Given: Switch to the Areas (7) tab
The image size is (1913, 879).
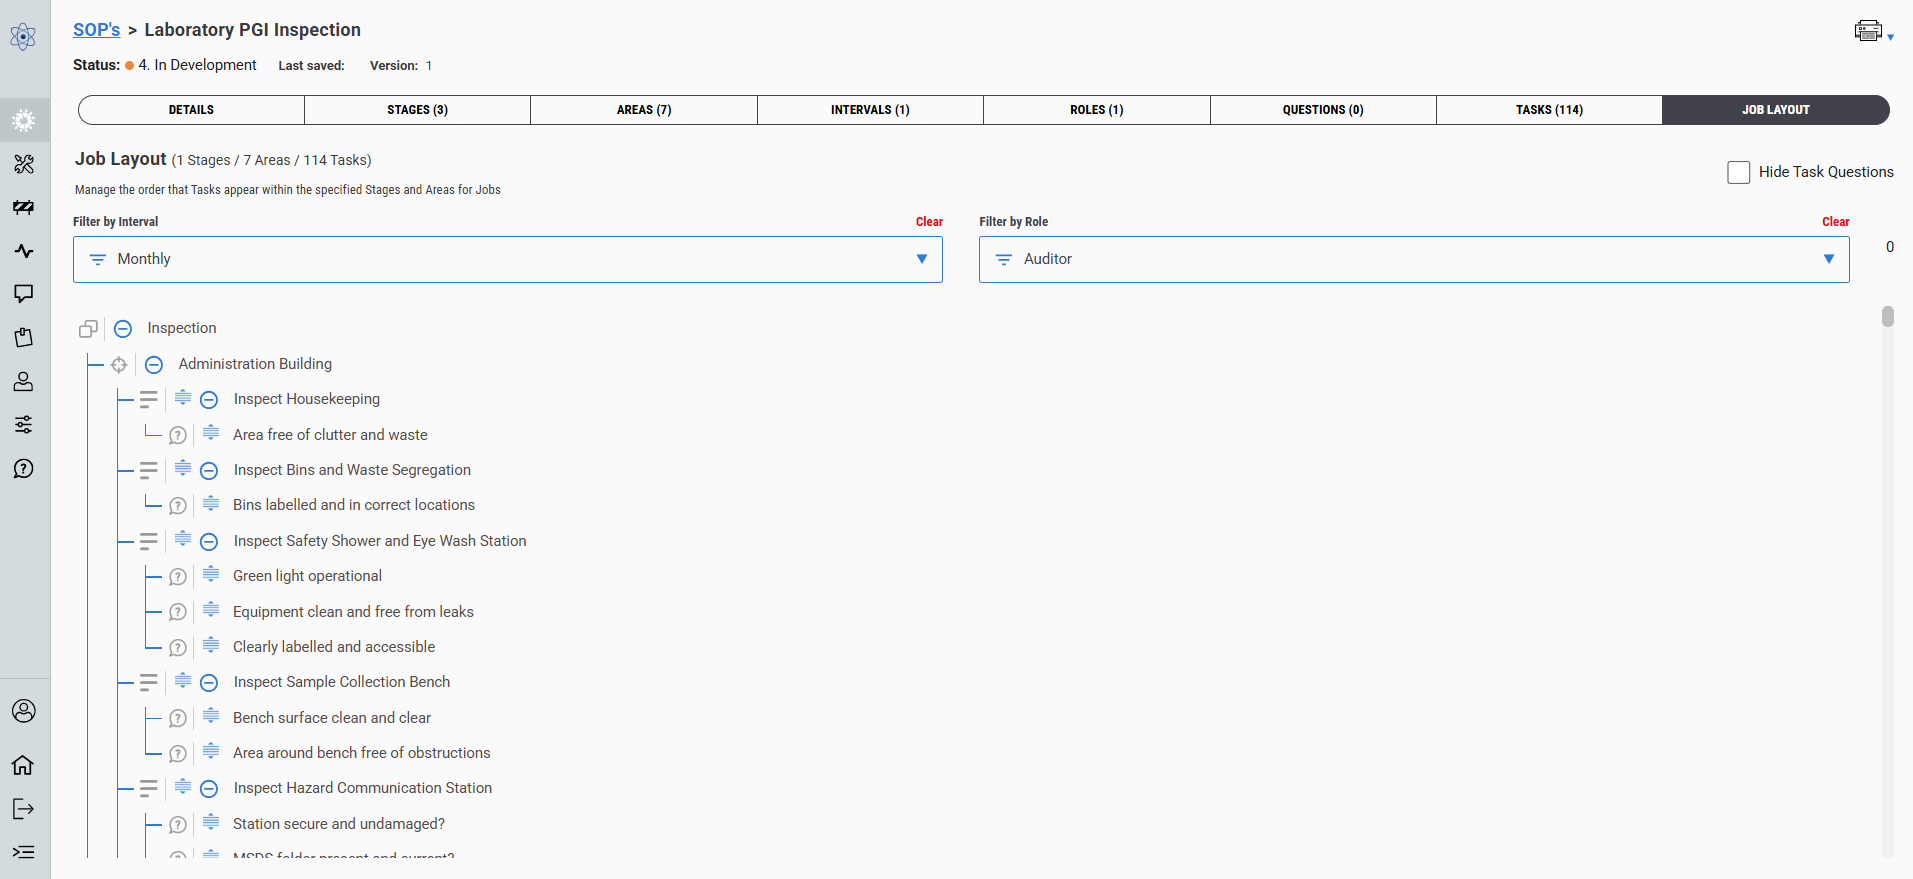Looking at the screenshot, I should pyautogui.click(x=643, y=110).
